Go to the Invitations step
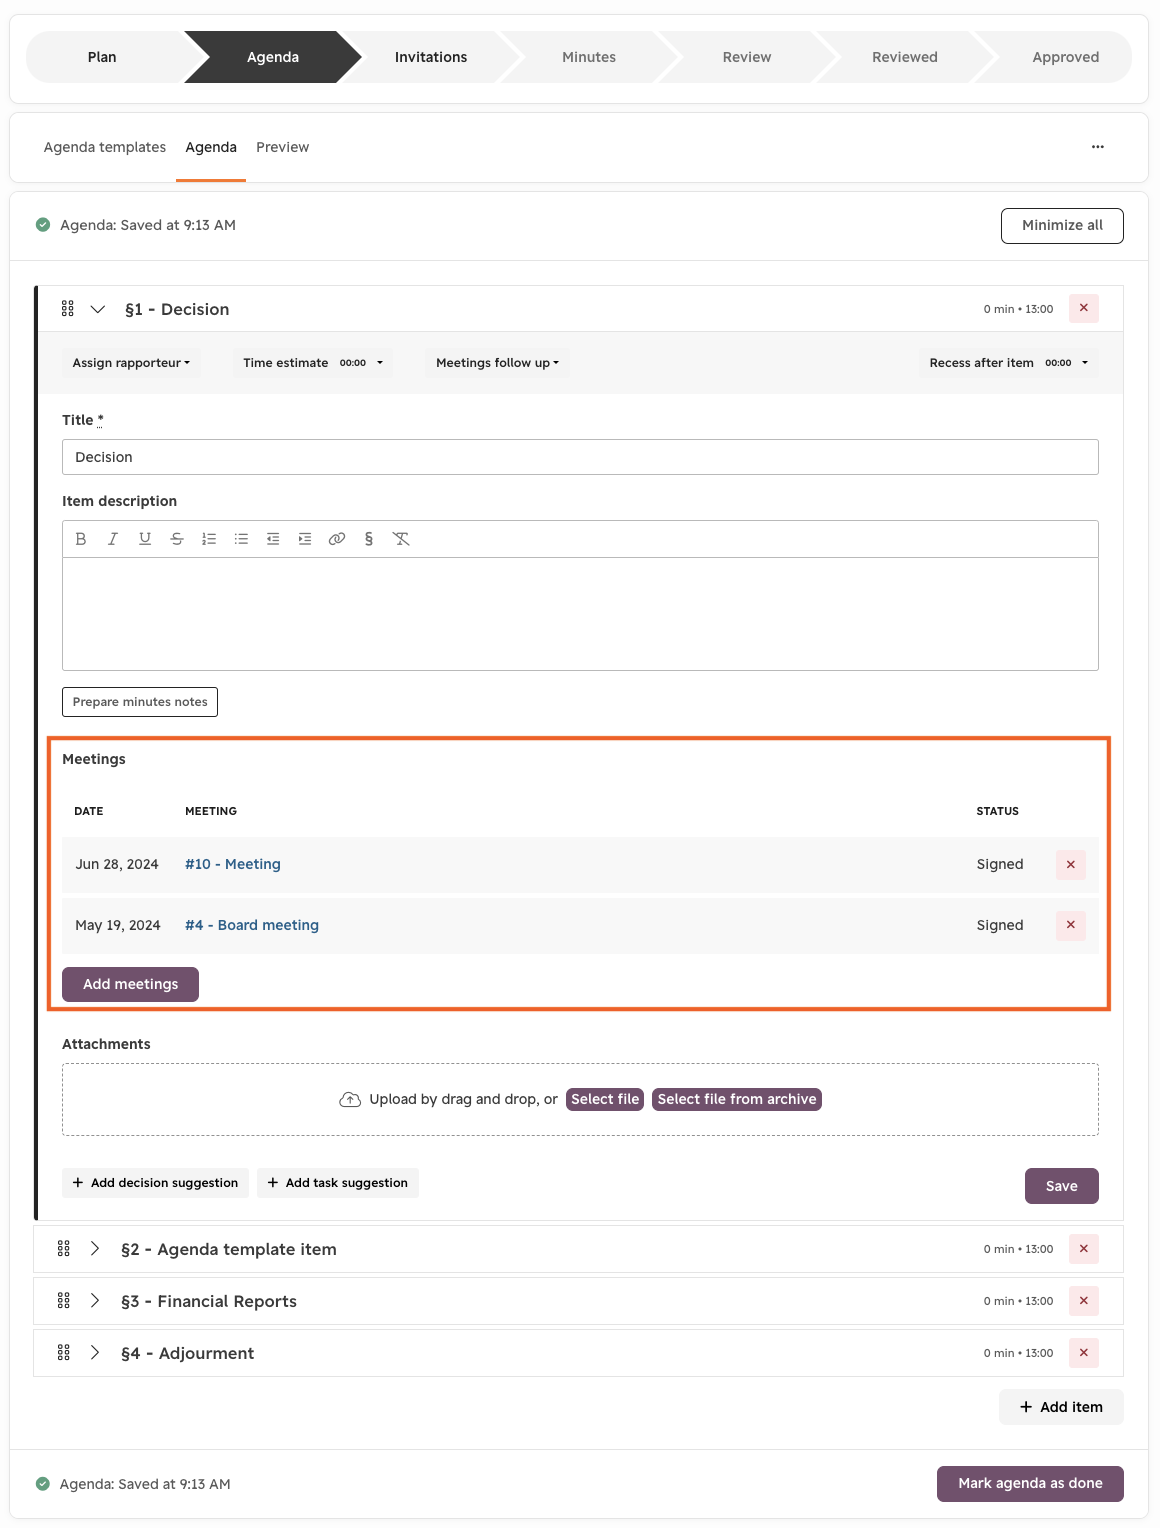Image resolution: width=1160 pixels, height=1528 pixels. click(x=431, y=57)
